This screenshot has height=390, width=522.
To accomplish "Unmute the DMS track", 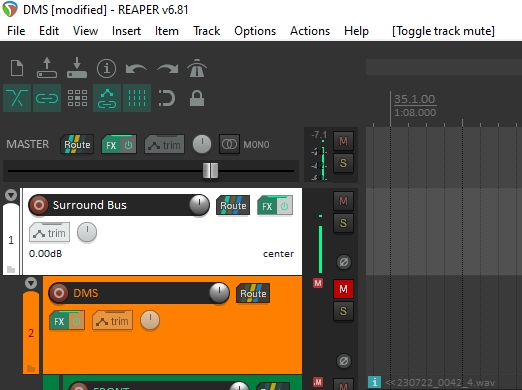I will [343, 289].
